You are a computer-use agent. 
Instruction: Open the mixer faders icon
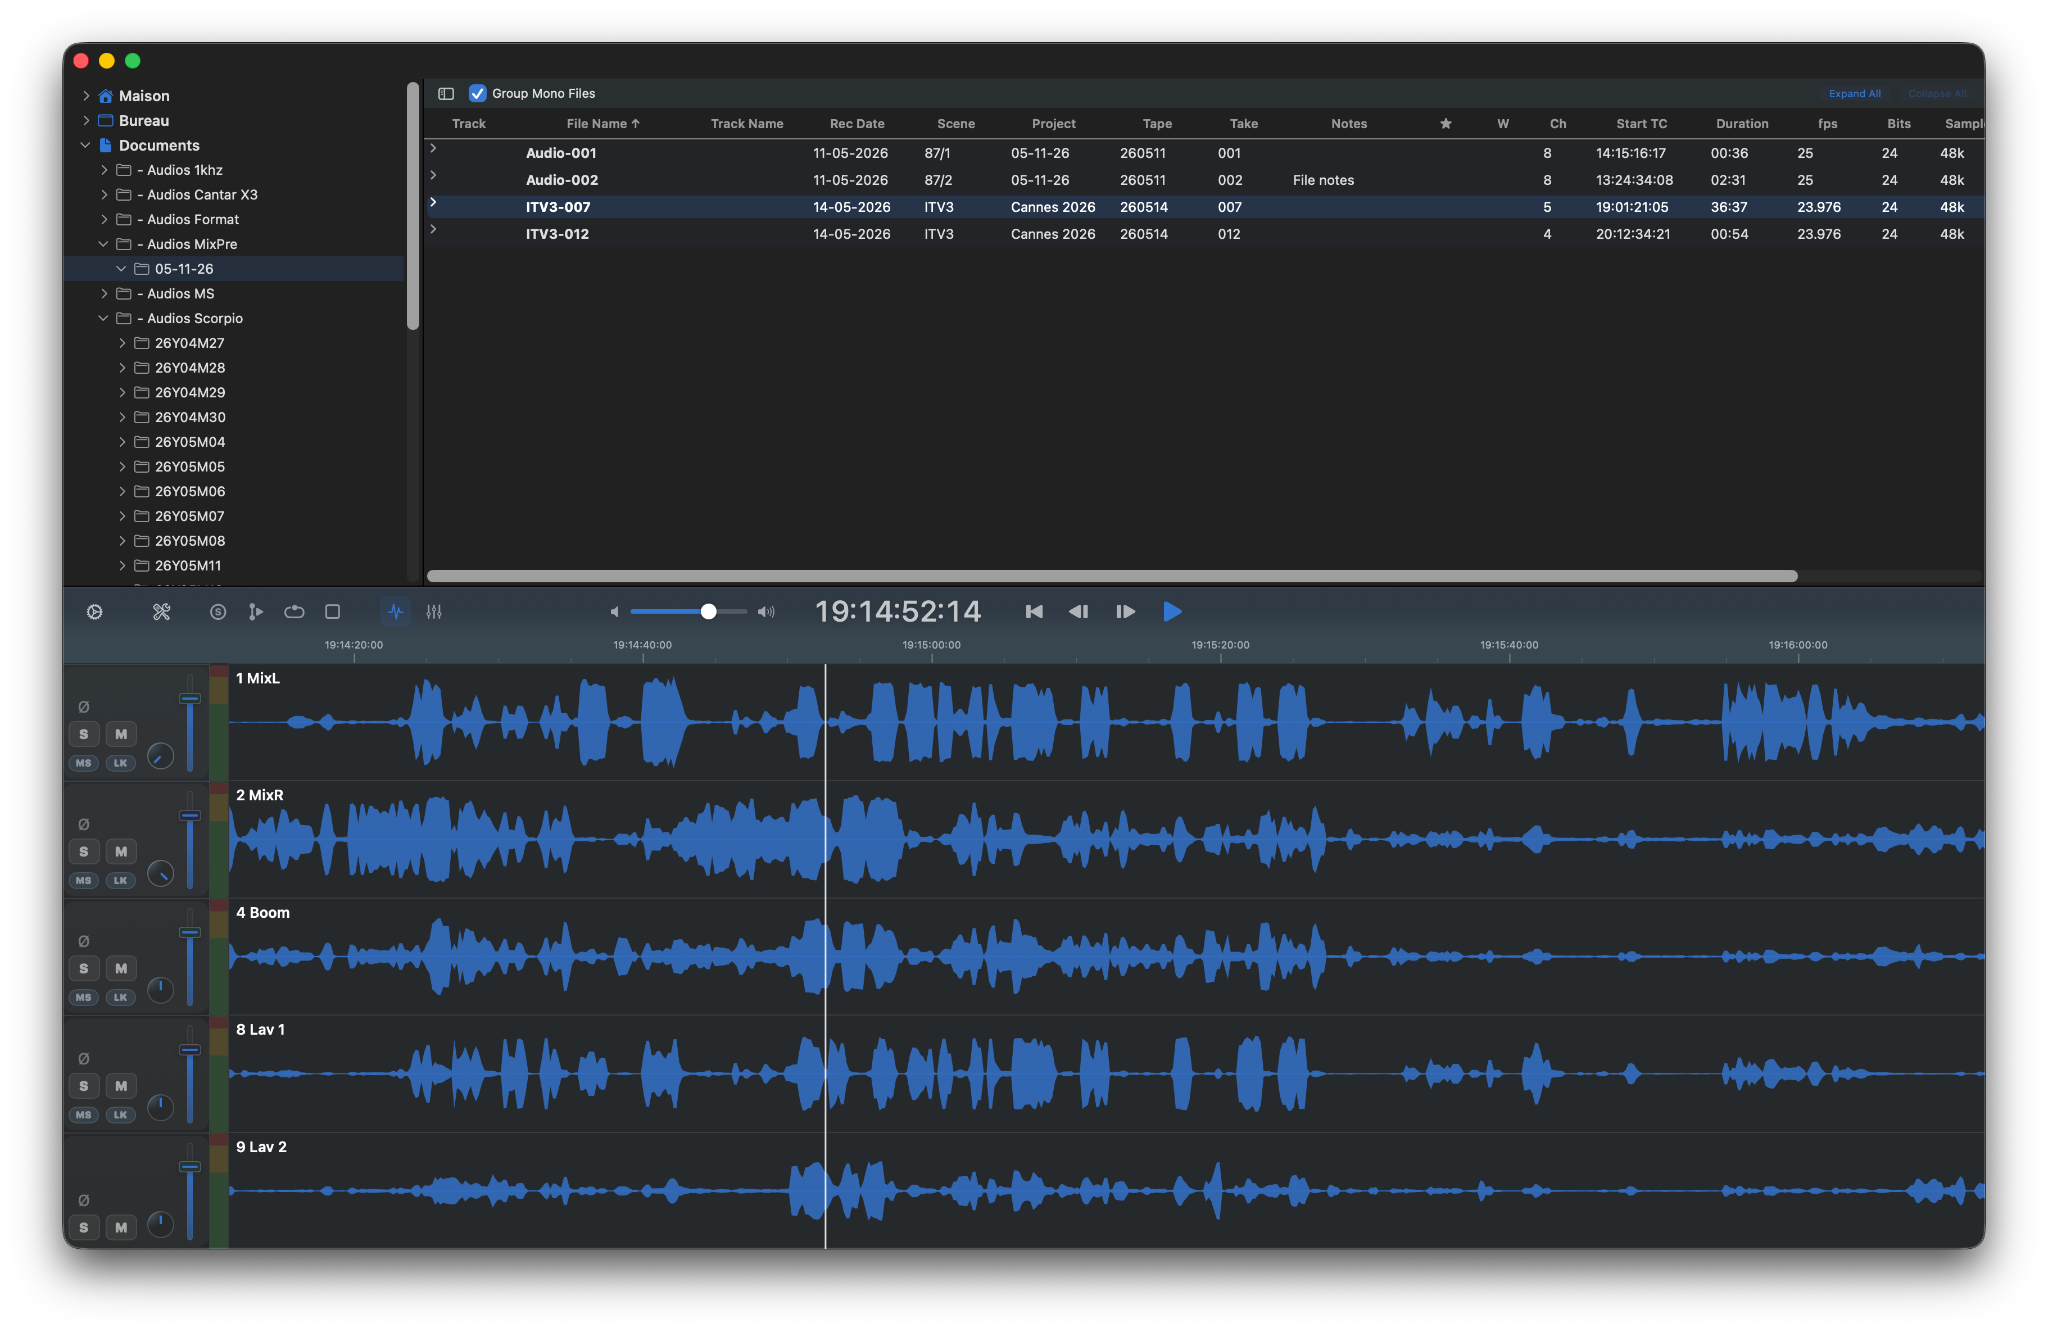click(x=434, y=612)
